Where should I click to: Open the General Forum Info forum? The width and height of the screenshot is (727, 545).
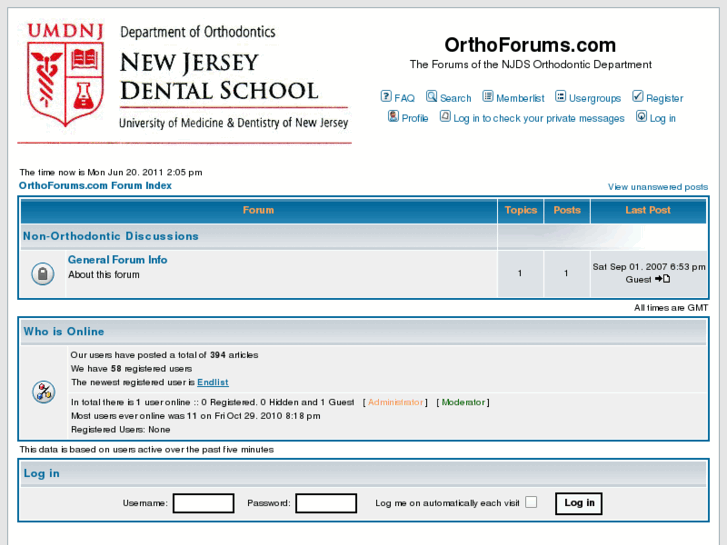(117, 260)
